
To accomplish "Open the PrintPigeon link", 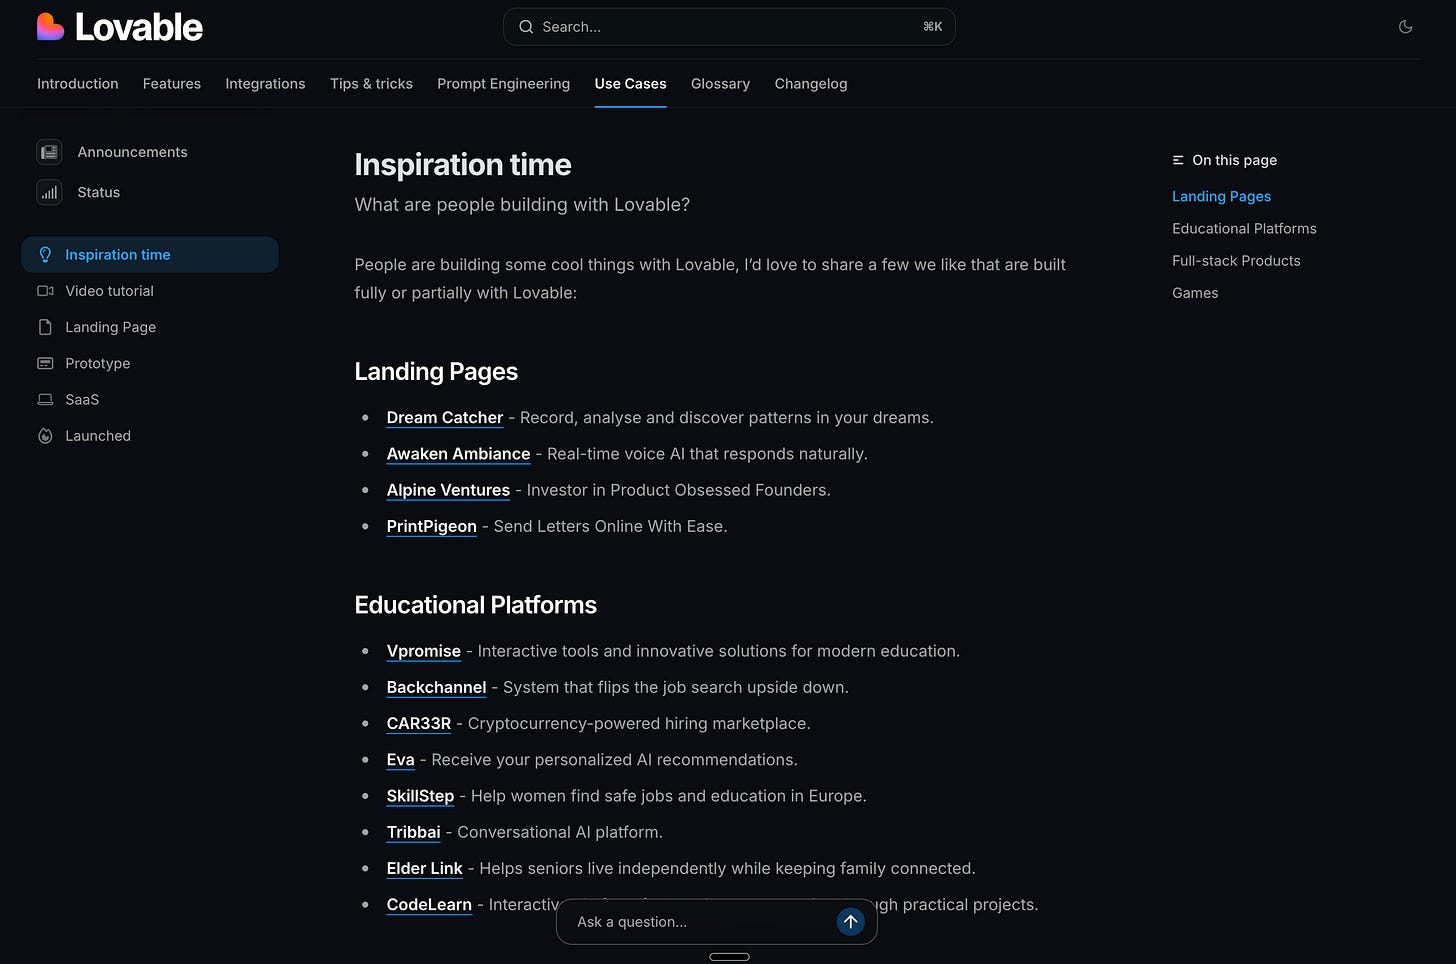I will coord(431,526).
